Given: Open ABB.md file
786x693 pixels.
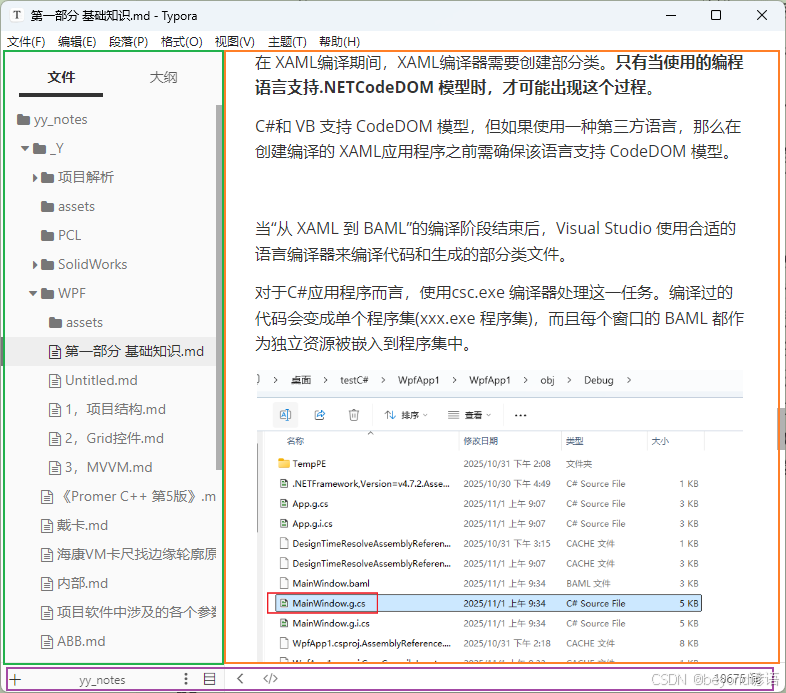Looking at the screenshot, I should [x=73, y=641].
